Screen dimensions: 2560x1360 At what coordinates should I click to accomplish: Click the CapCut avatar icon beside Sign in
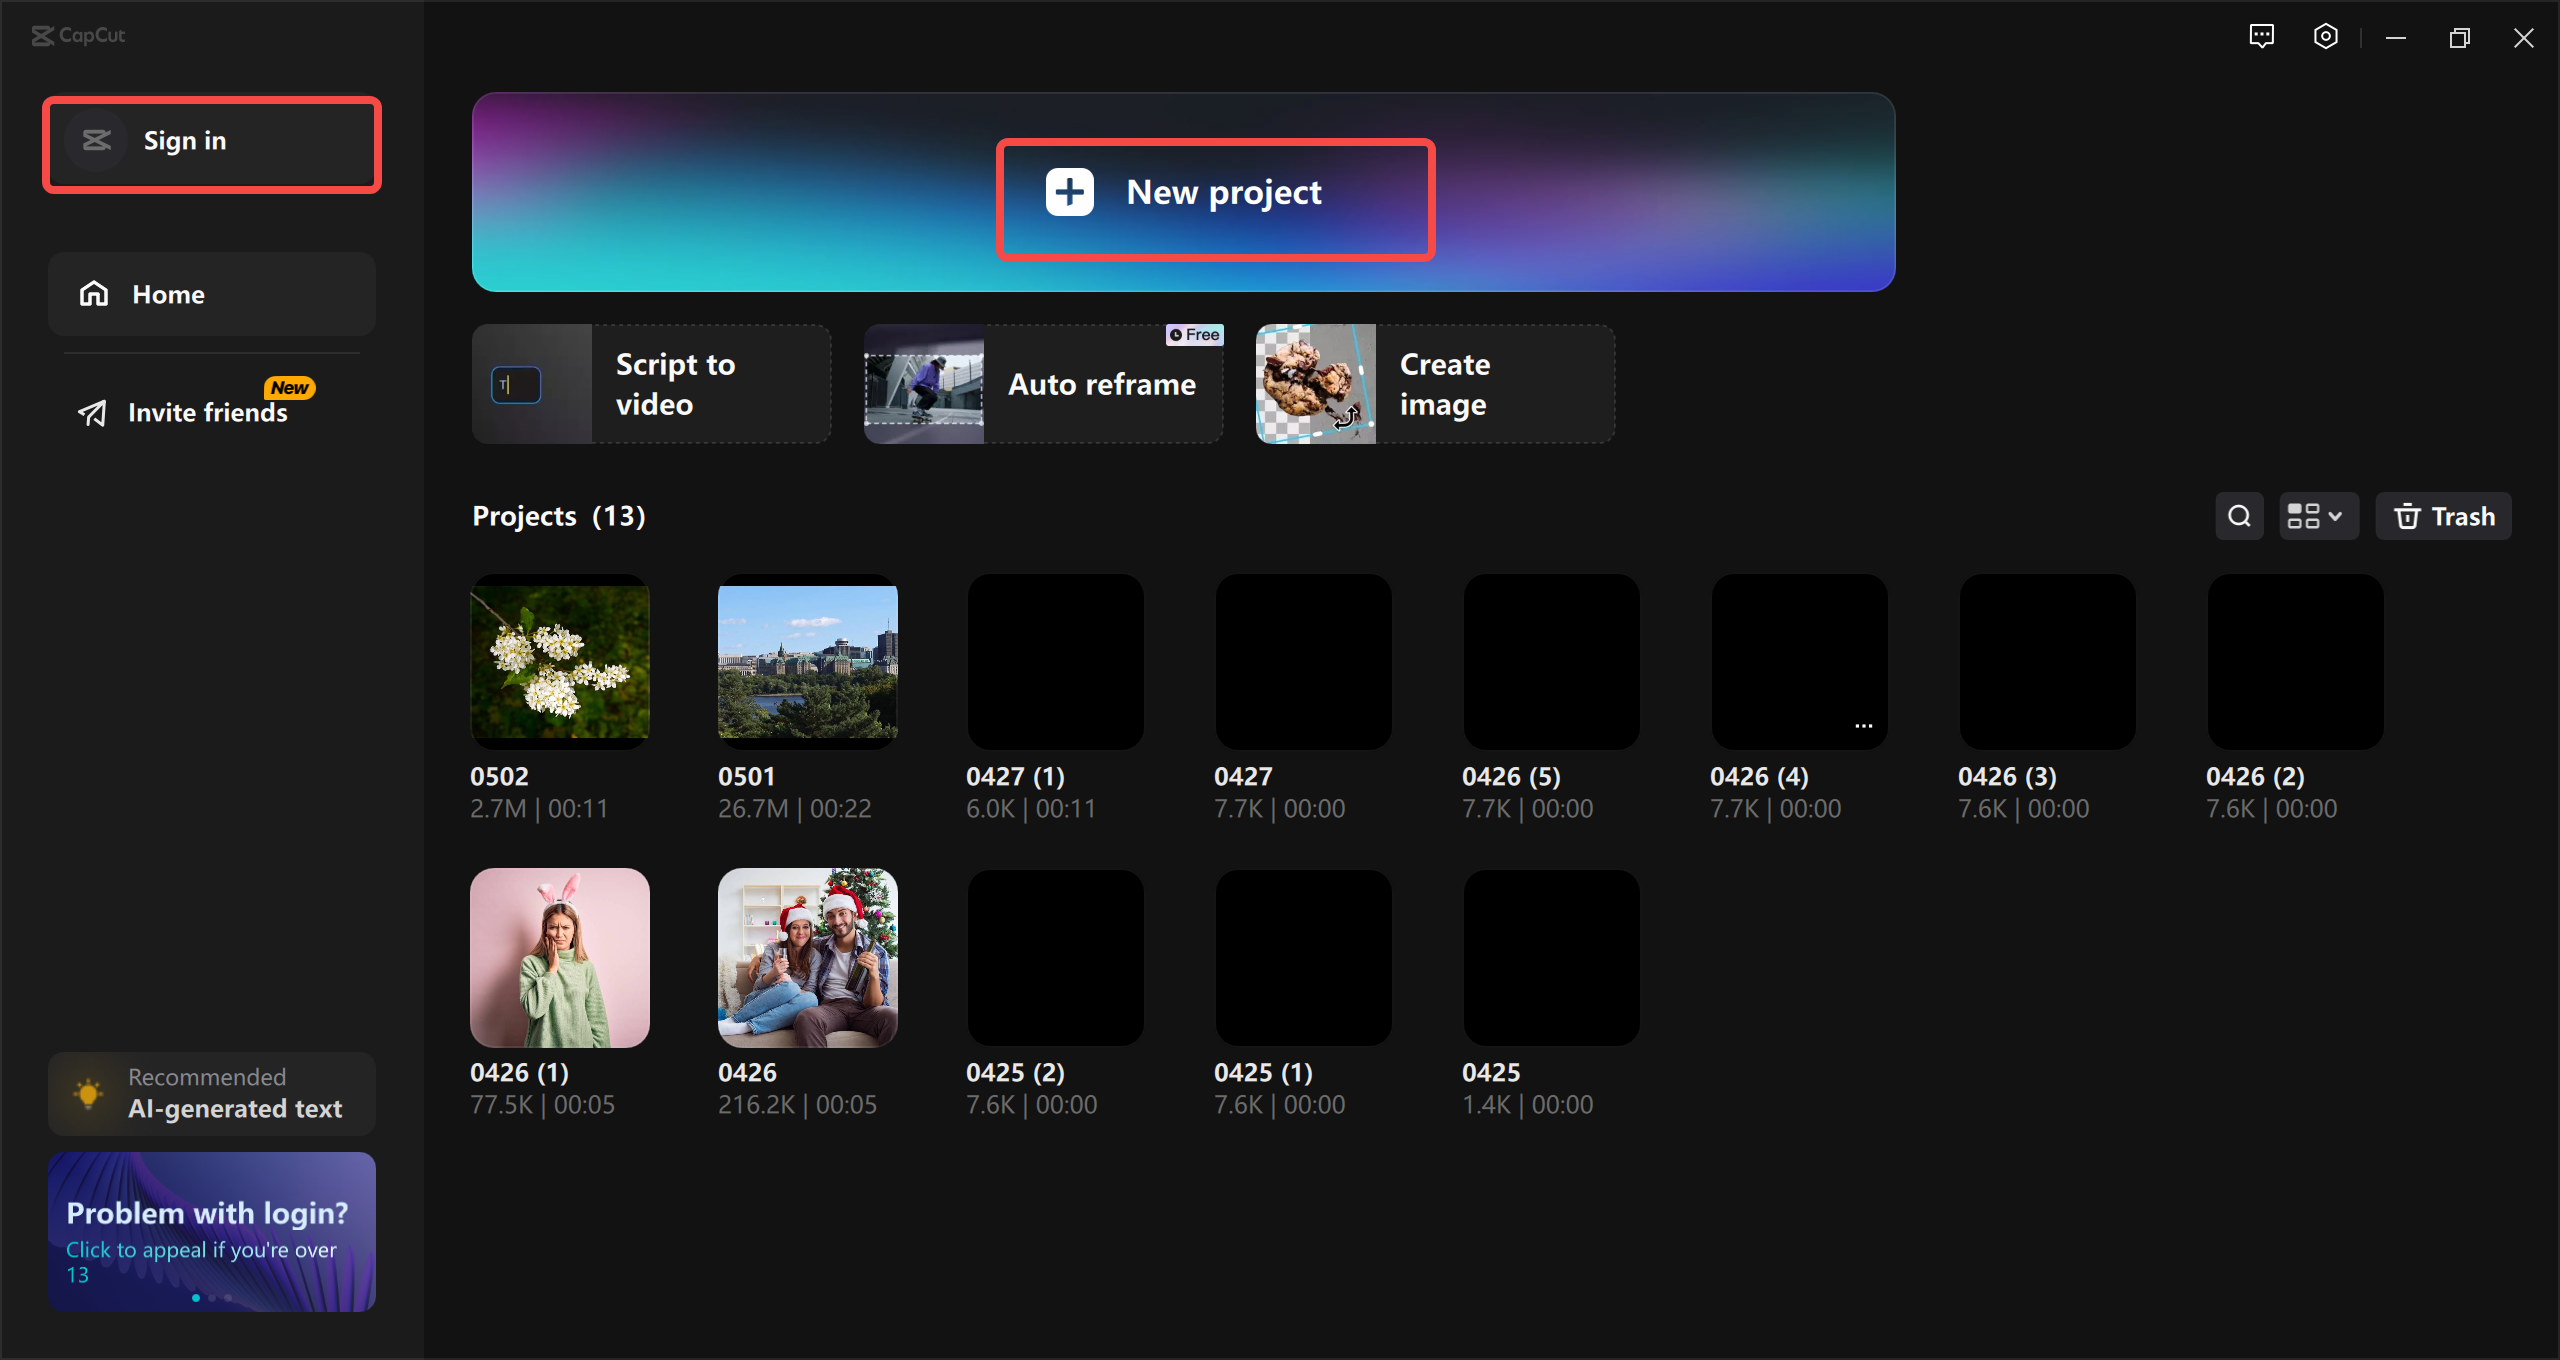(x=97, y=141)
